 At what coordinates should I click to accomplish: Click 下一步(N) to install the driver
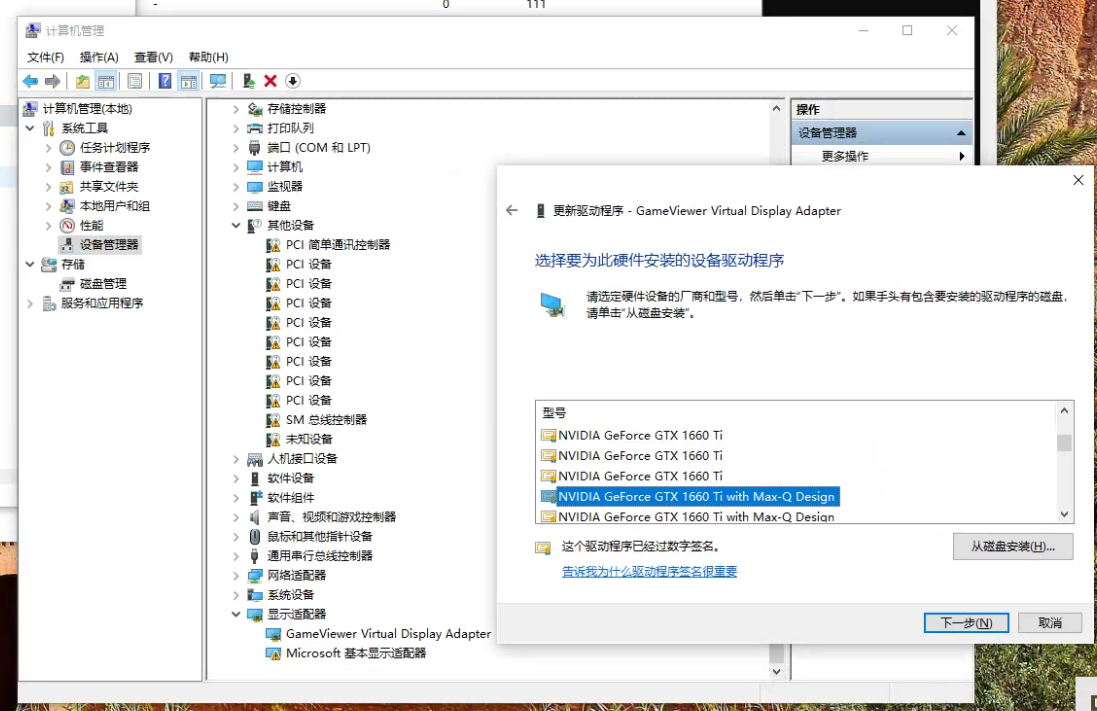pyautogui.click(x=964, y=622)
